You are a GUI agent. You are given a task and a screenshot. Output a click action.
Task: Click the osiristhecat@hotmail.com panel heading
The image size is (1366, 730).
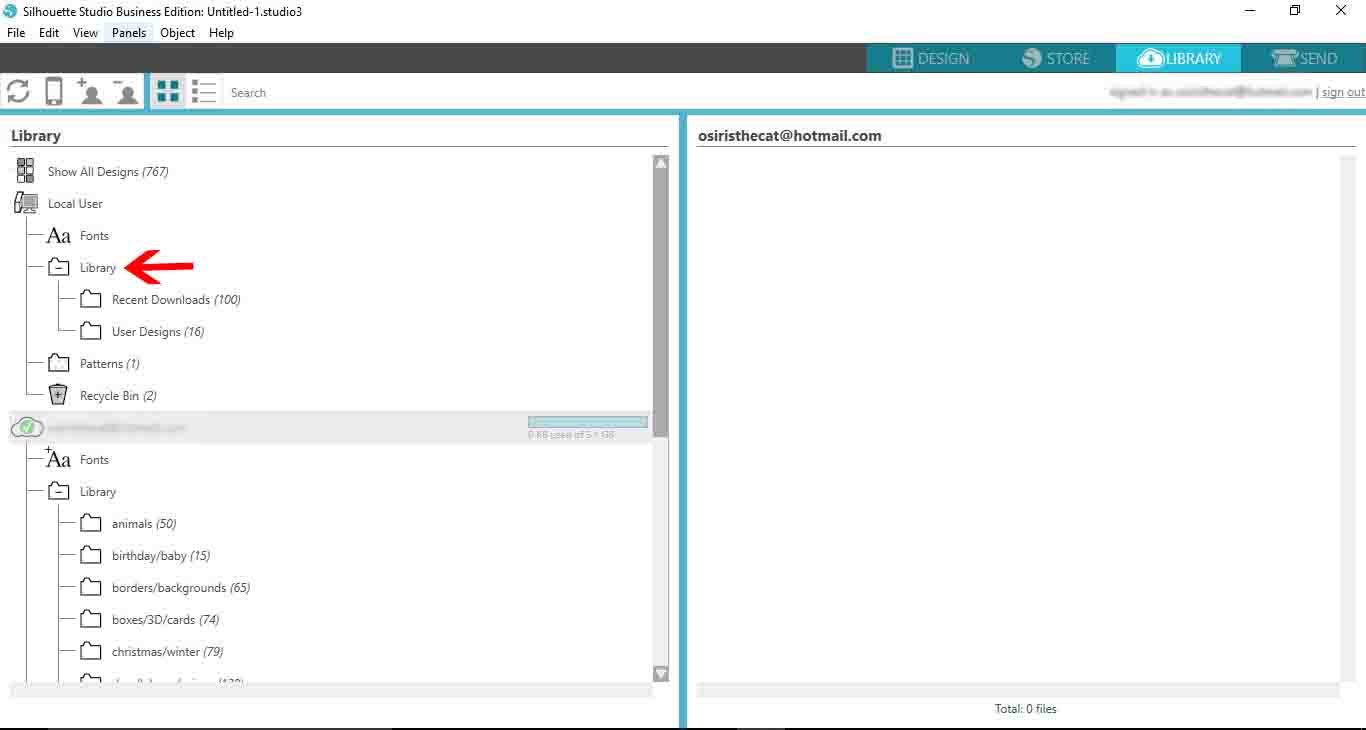[790, 136]
